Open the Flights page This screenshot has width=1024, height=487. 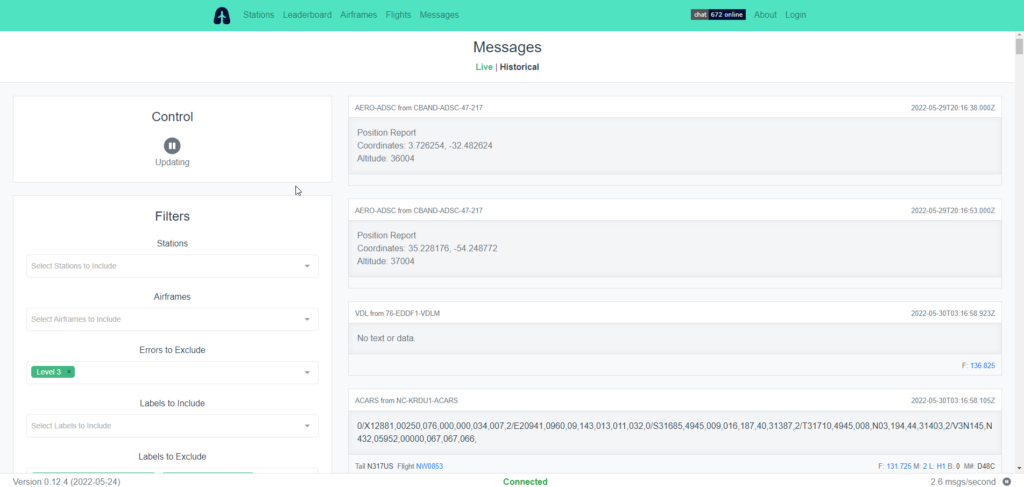[398, 14]
